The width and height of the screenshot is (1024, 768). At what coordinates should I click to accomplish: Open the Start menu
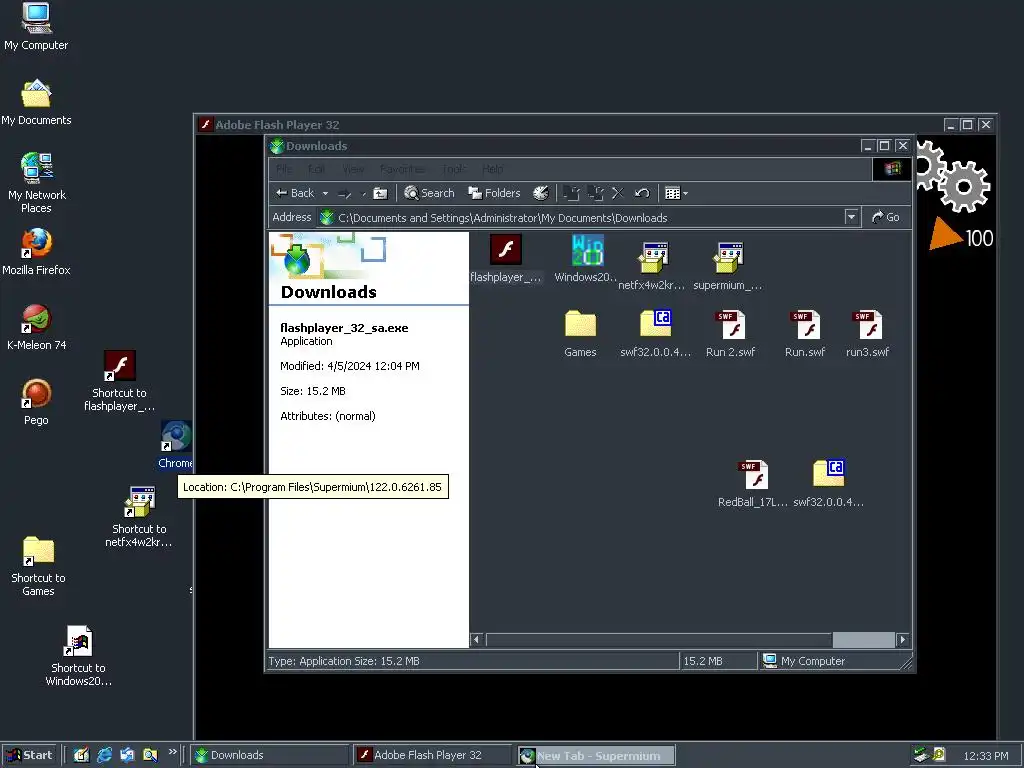[29, 755]
